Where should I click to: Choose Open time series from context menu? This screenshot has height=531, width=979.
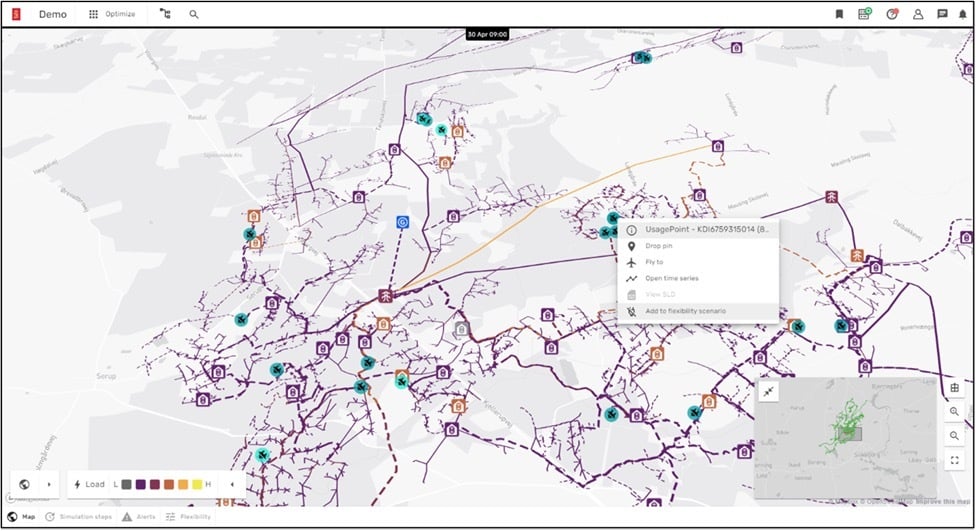tap(671, 278)
